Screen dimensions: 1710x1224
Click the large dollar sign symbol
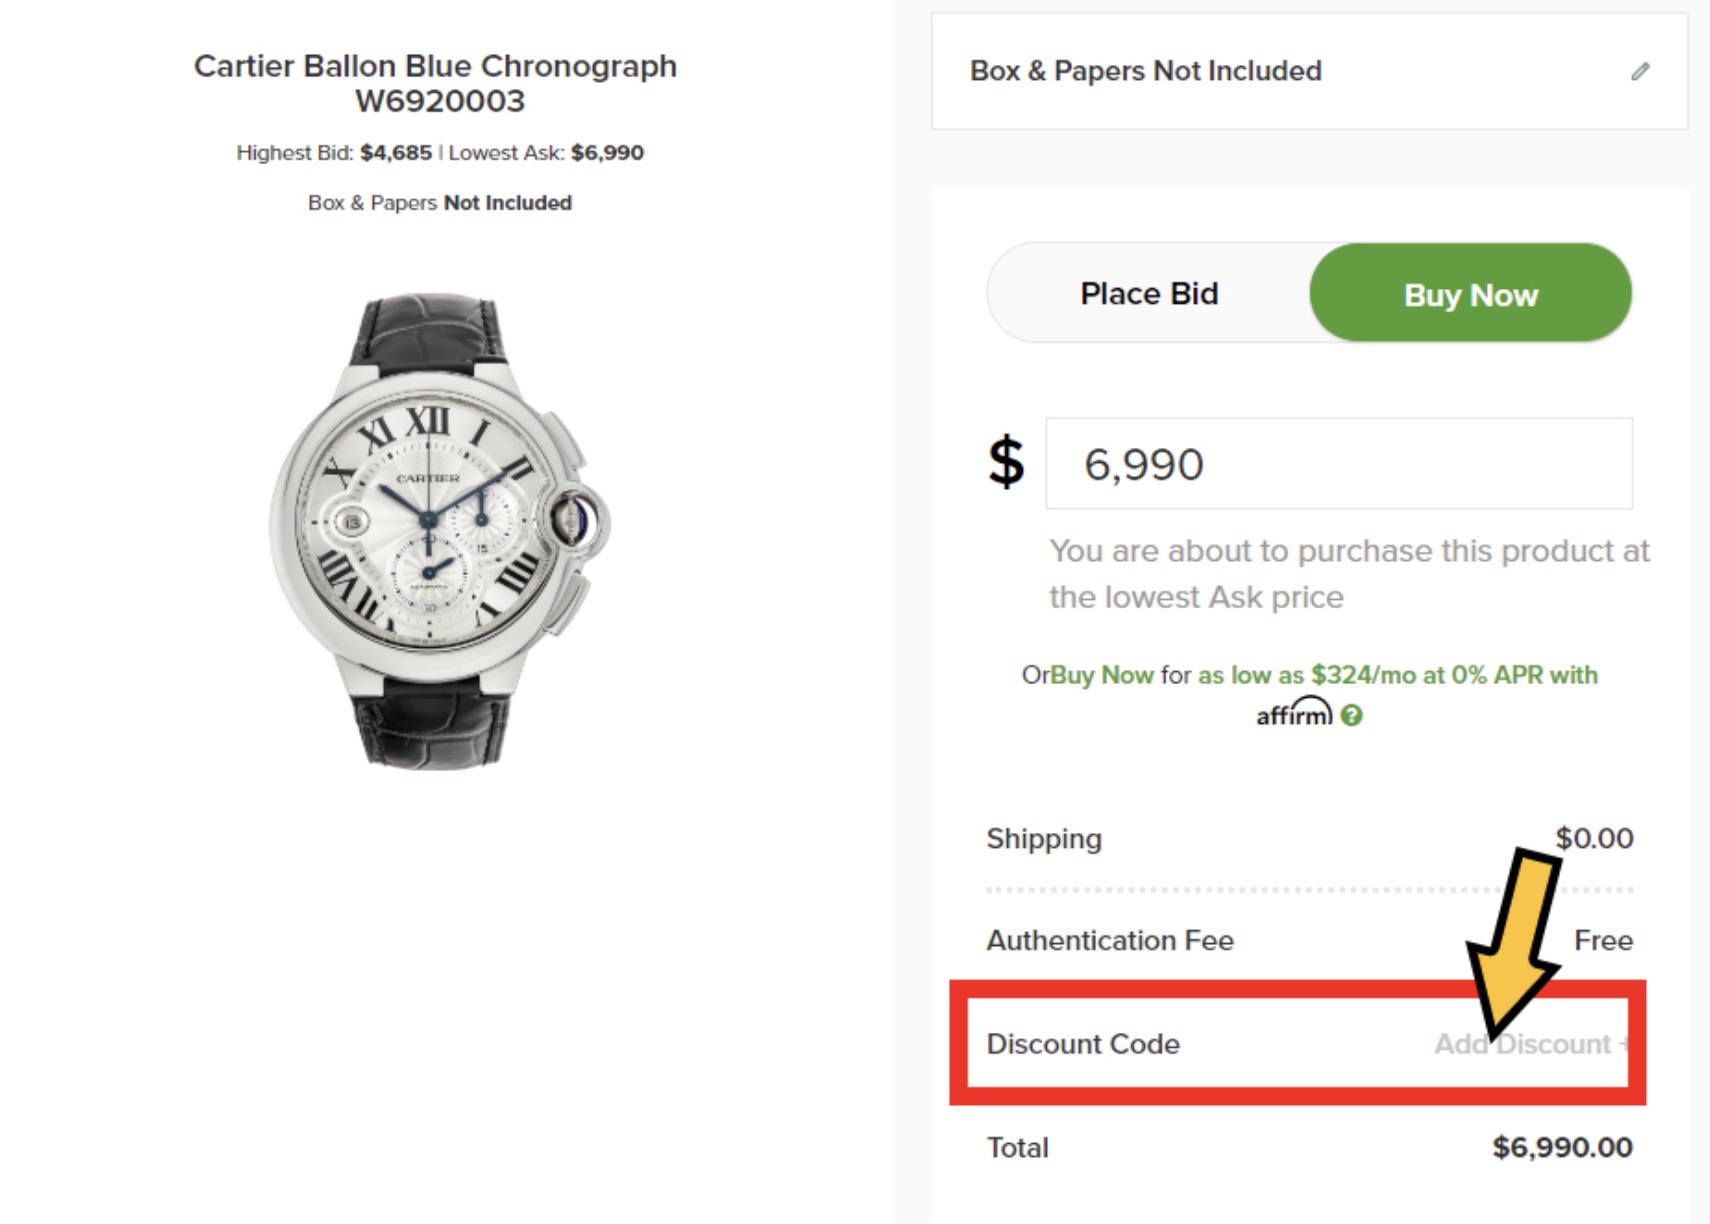pyautogui.click(x=1006, y=462)
